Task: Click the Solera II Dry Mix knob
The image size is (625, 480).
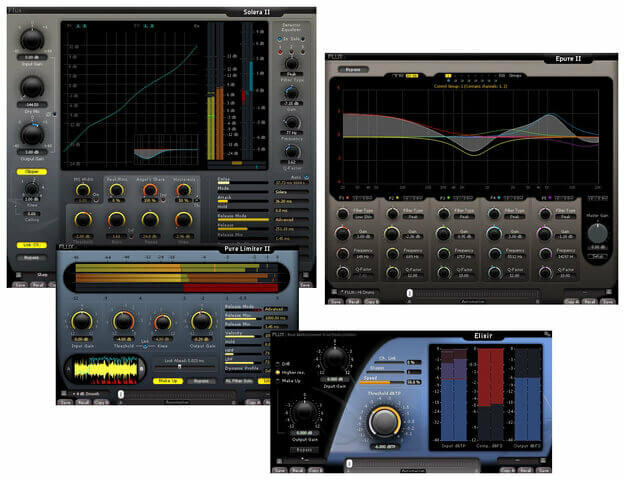Action: coord(32,87)
